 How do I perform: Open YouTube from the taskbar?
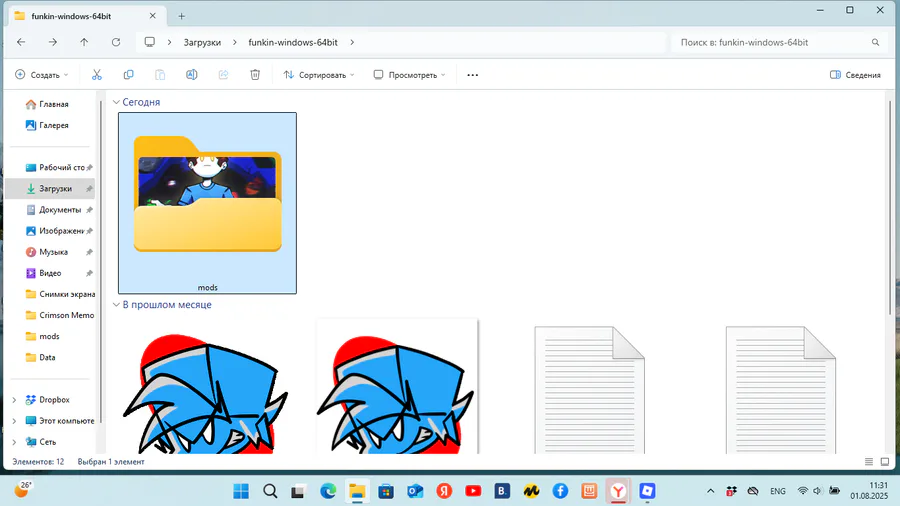(473, 491)
